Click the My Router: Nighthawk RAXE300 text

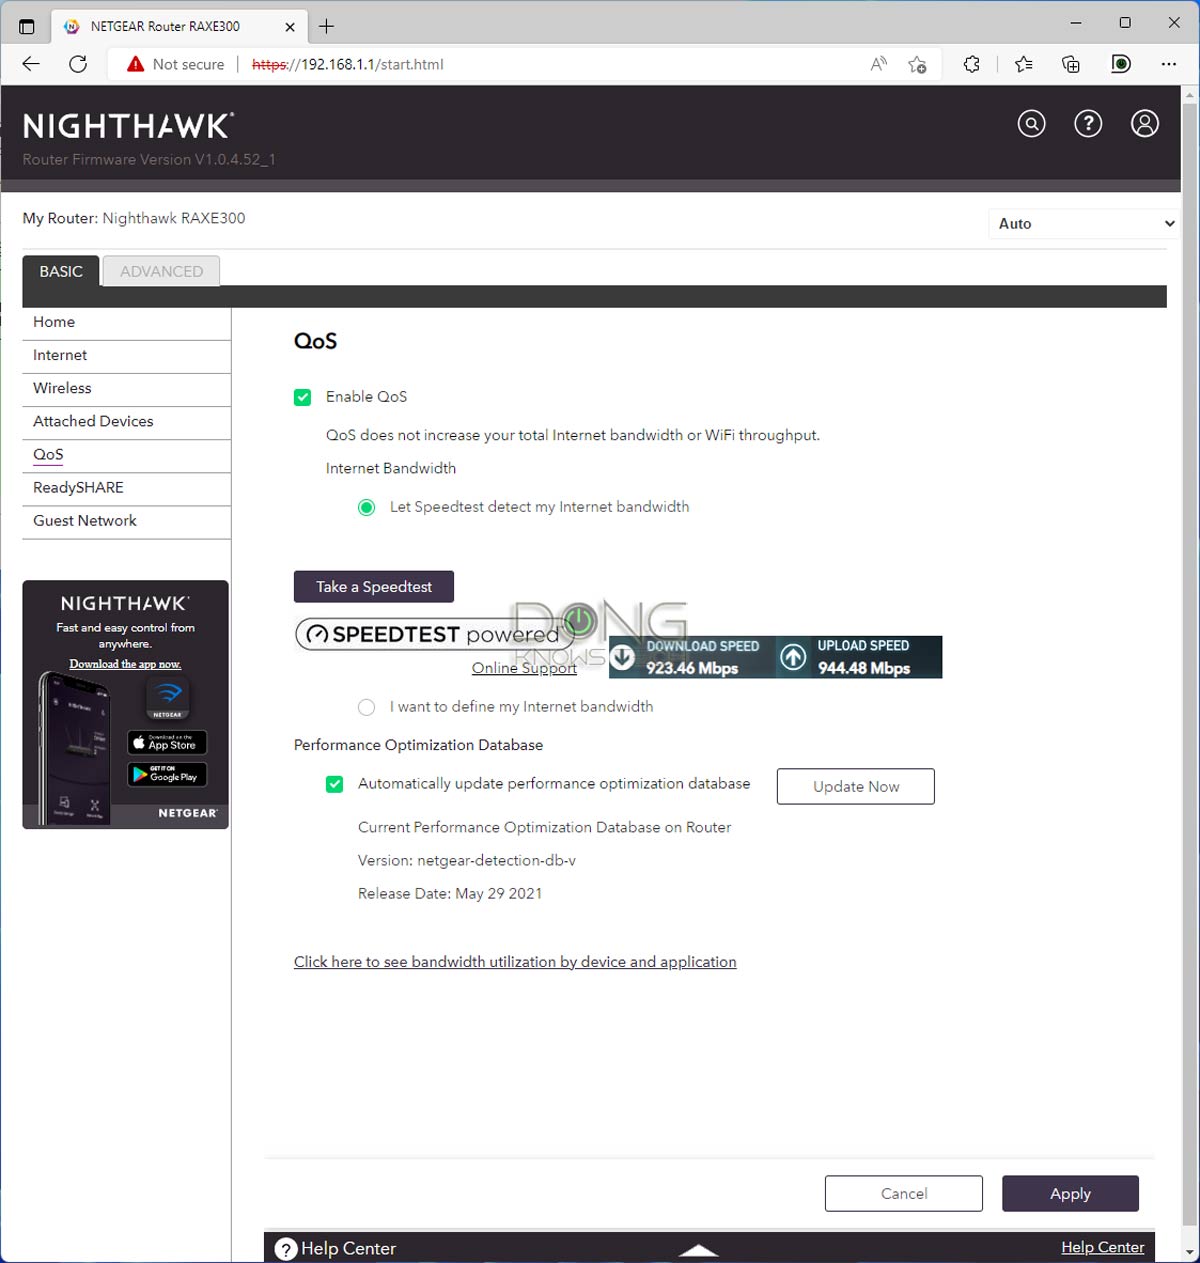(x=134, y=218)
